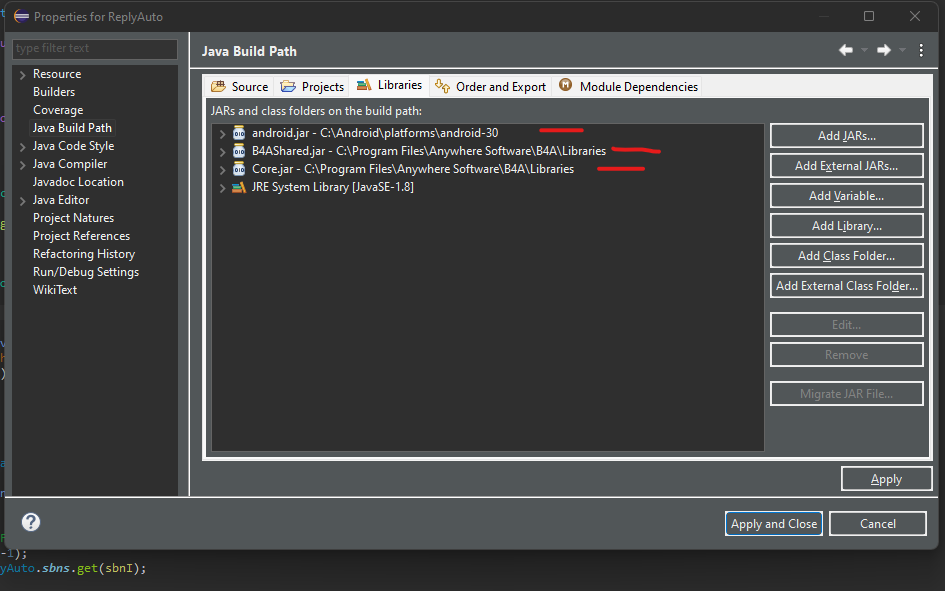Click the Source tab's package icon
Screen dimensions: 945x591
pos(218,87)
